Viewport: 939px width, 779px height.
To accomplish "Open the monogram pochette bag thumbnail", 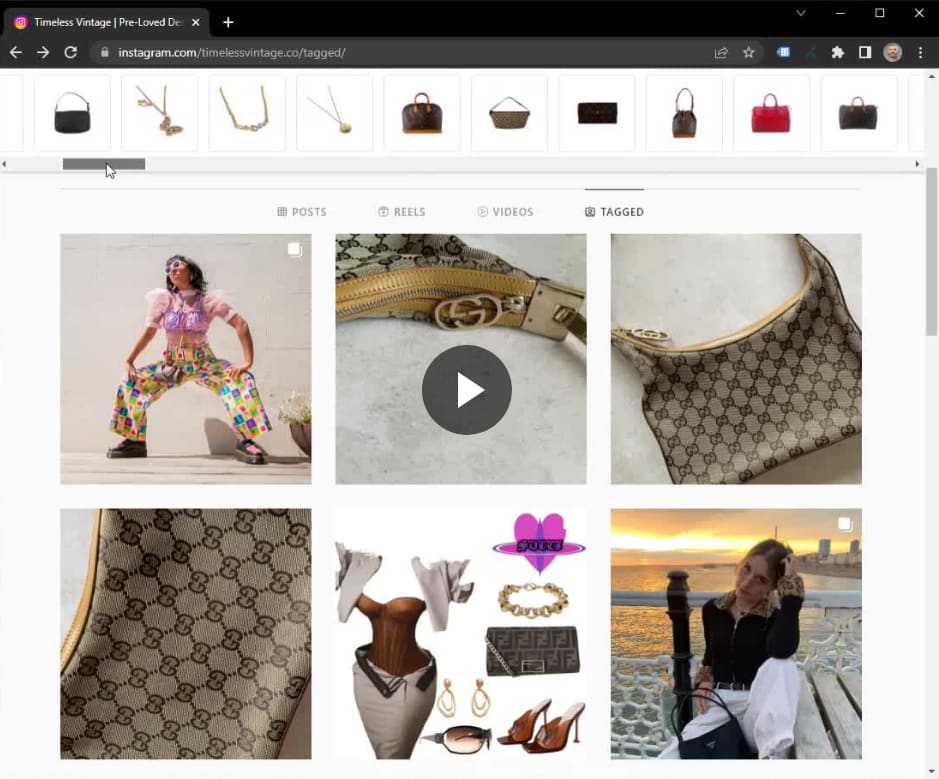I will tap(510, 113).
